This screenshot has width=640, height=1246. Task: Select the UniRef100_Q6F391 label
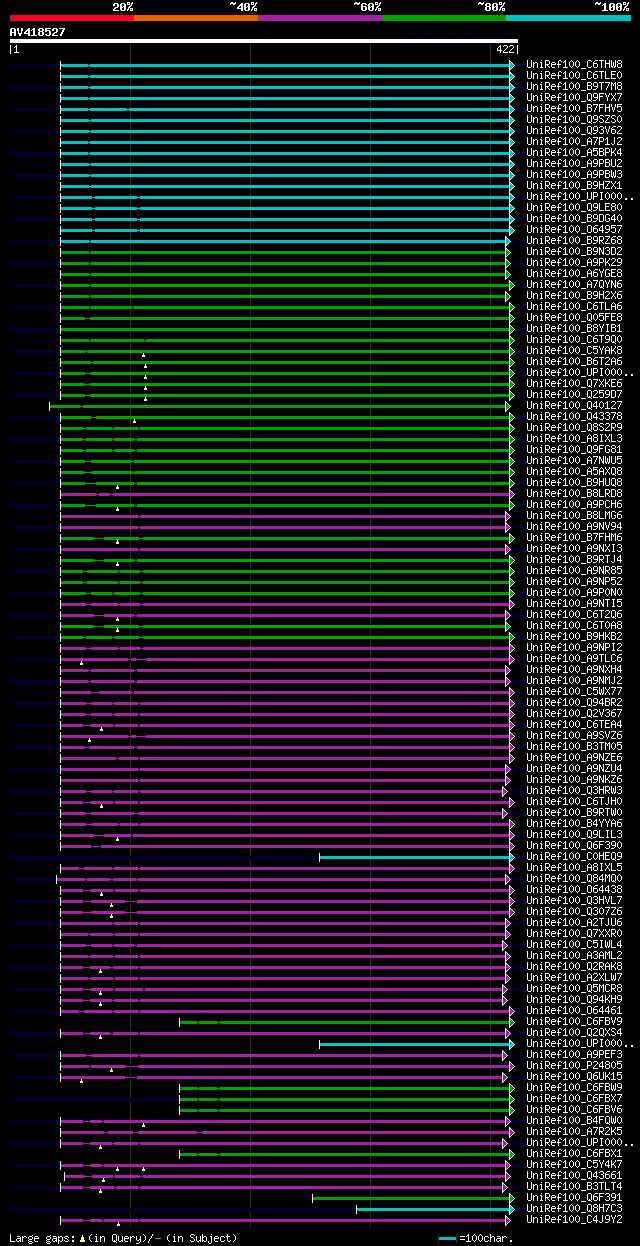[x=574, y=1197]
